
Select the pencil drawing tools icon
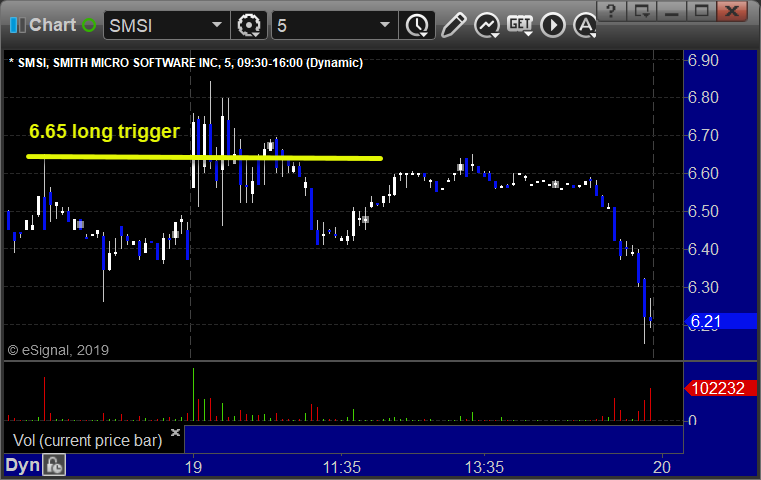pyautogui.click(x=453, y=25)
